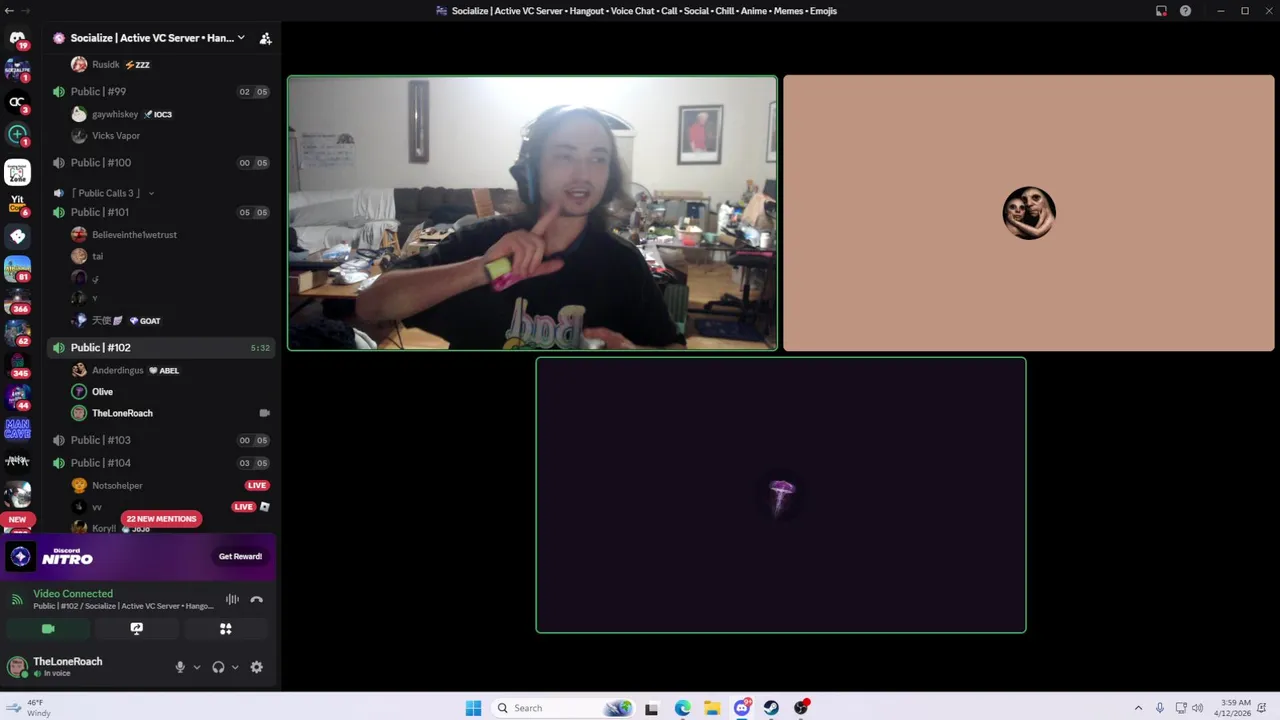Select voice channel Public | #102
This screenshot has width=1280, height=720.
tap(160, 347)
